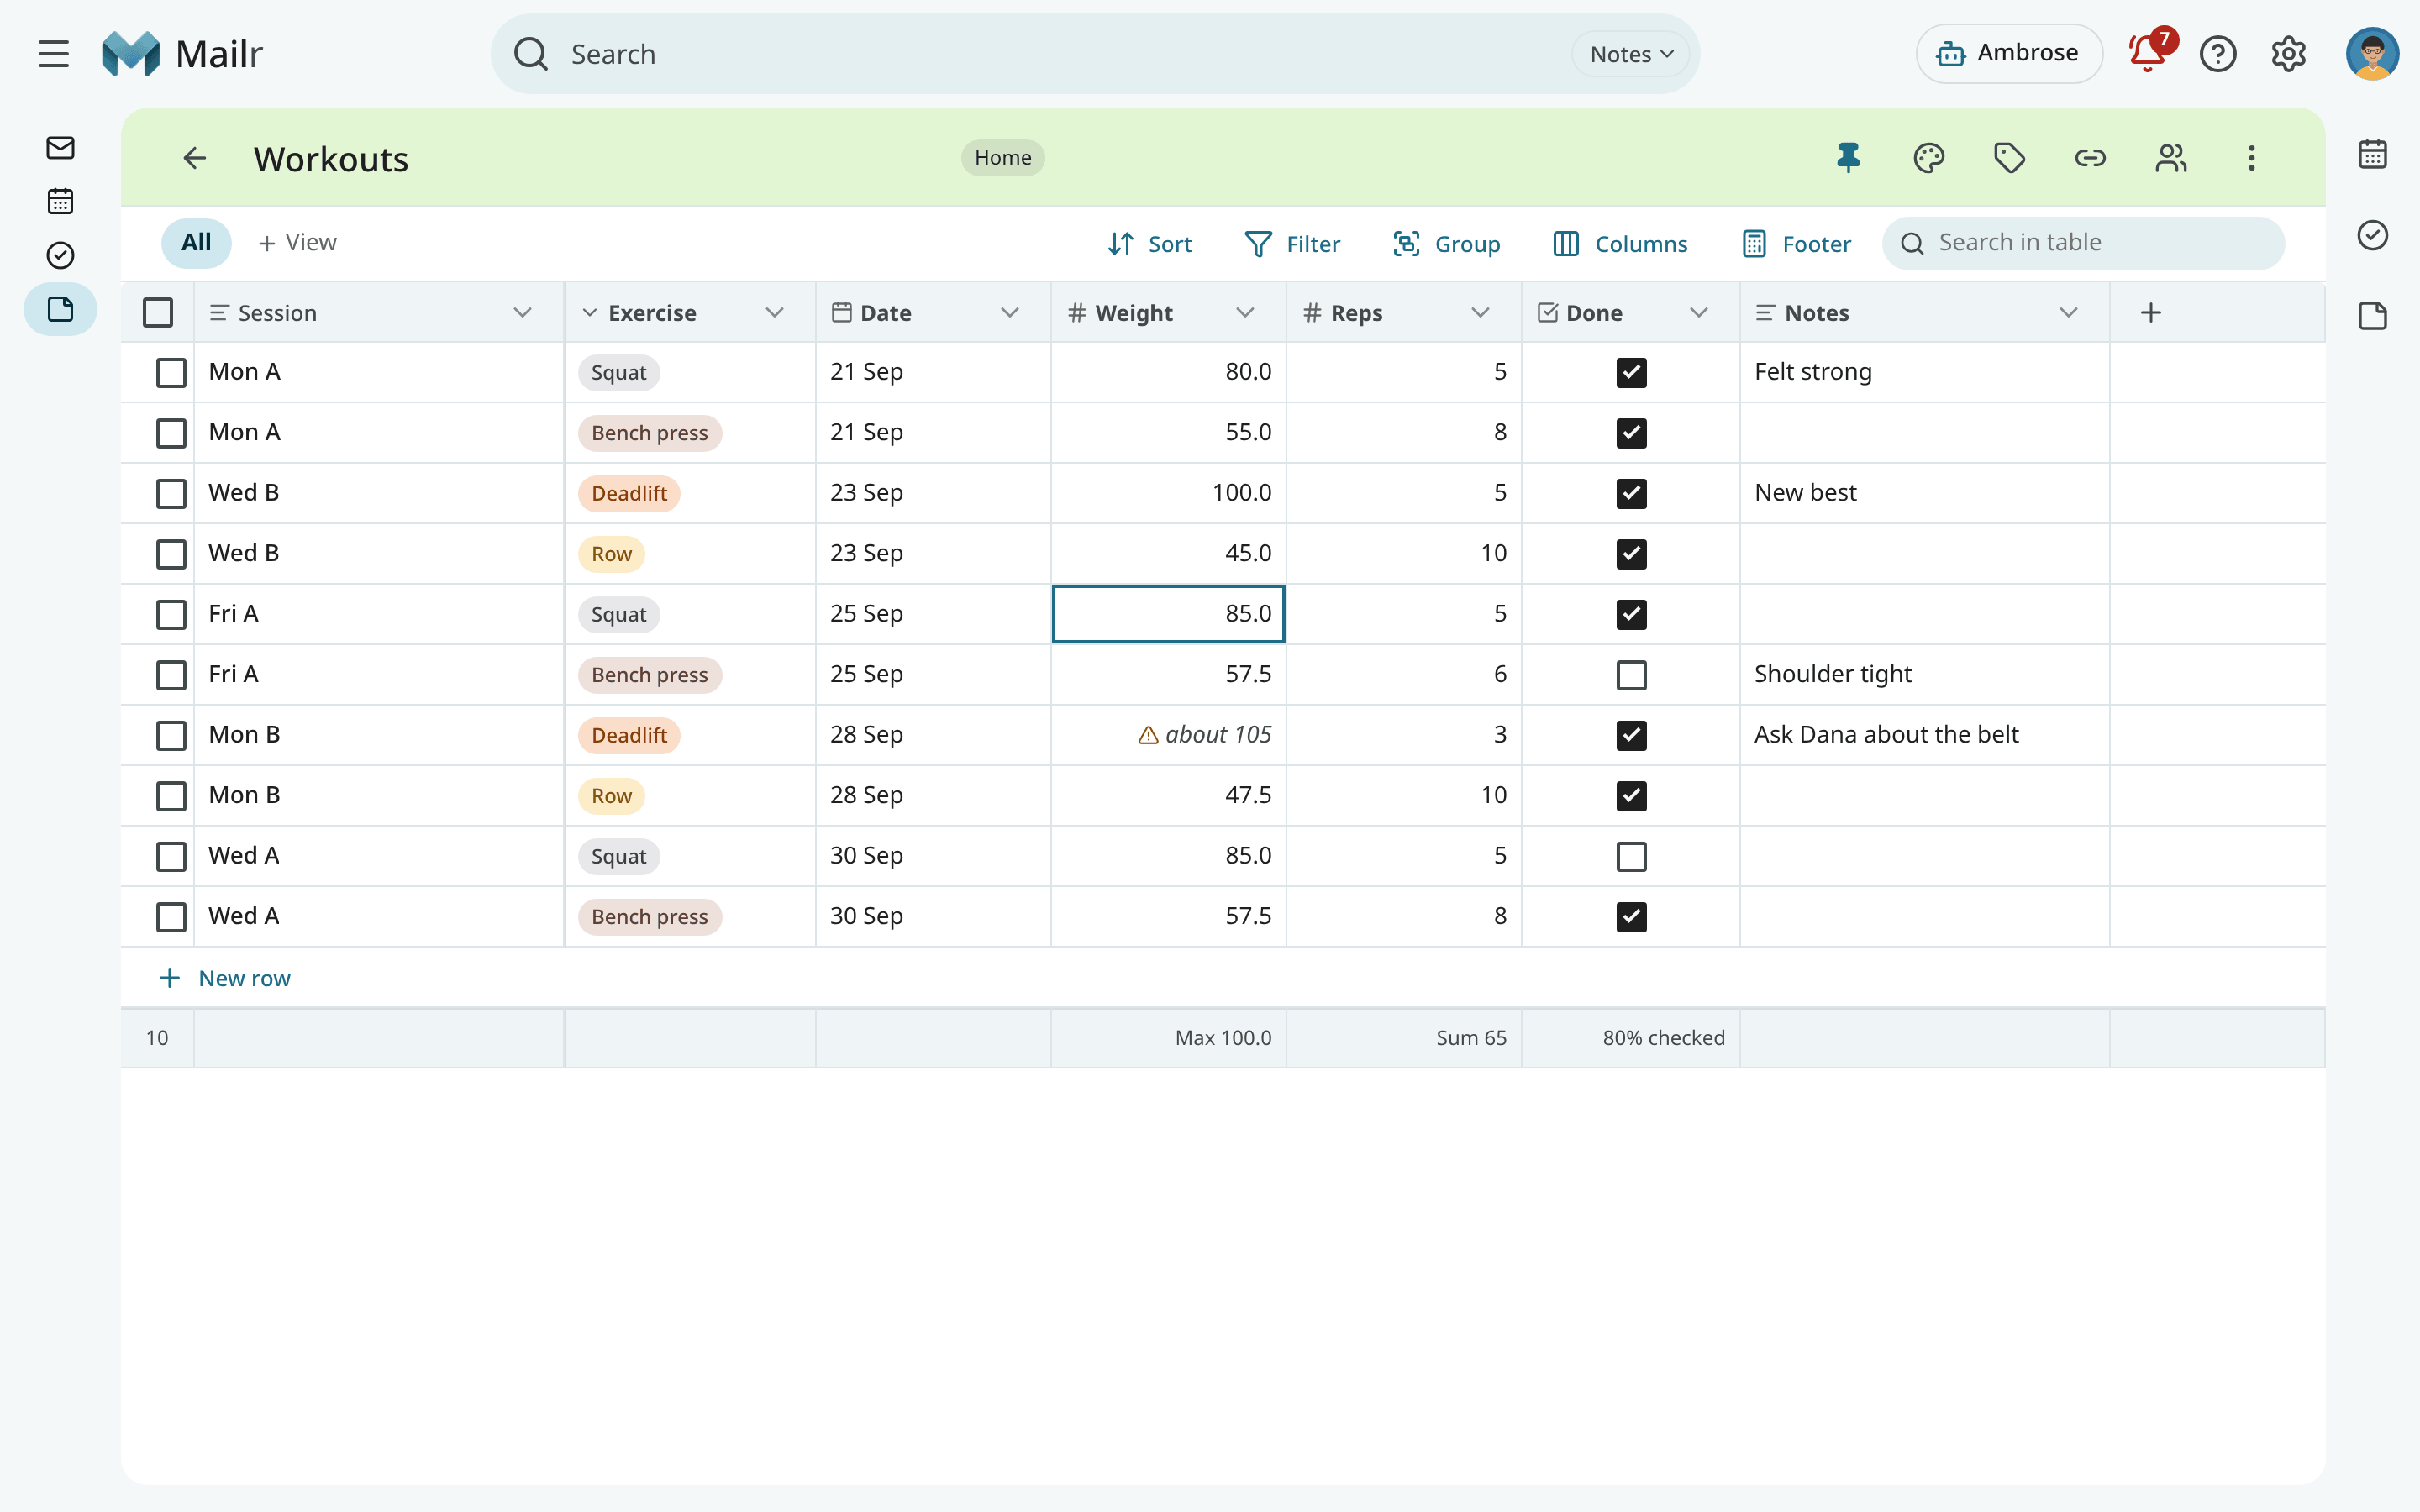
Task: Open the Filter options
Action: (1292, 244)
